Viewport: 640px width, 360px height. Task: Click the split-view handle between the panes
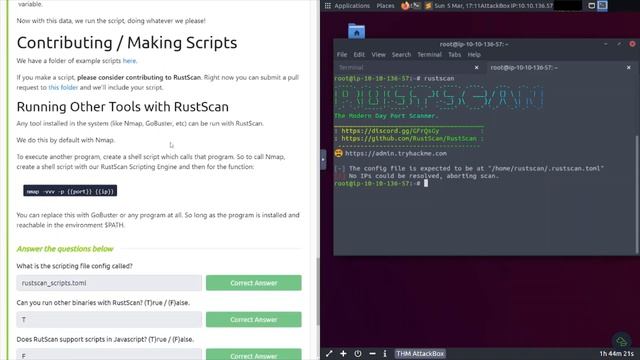(323, 160)
